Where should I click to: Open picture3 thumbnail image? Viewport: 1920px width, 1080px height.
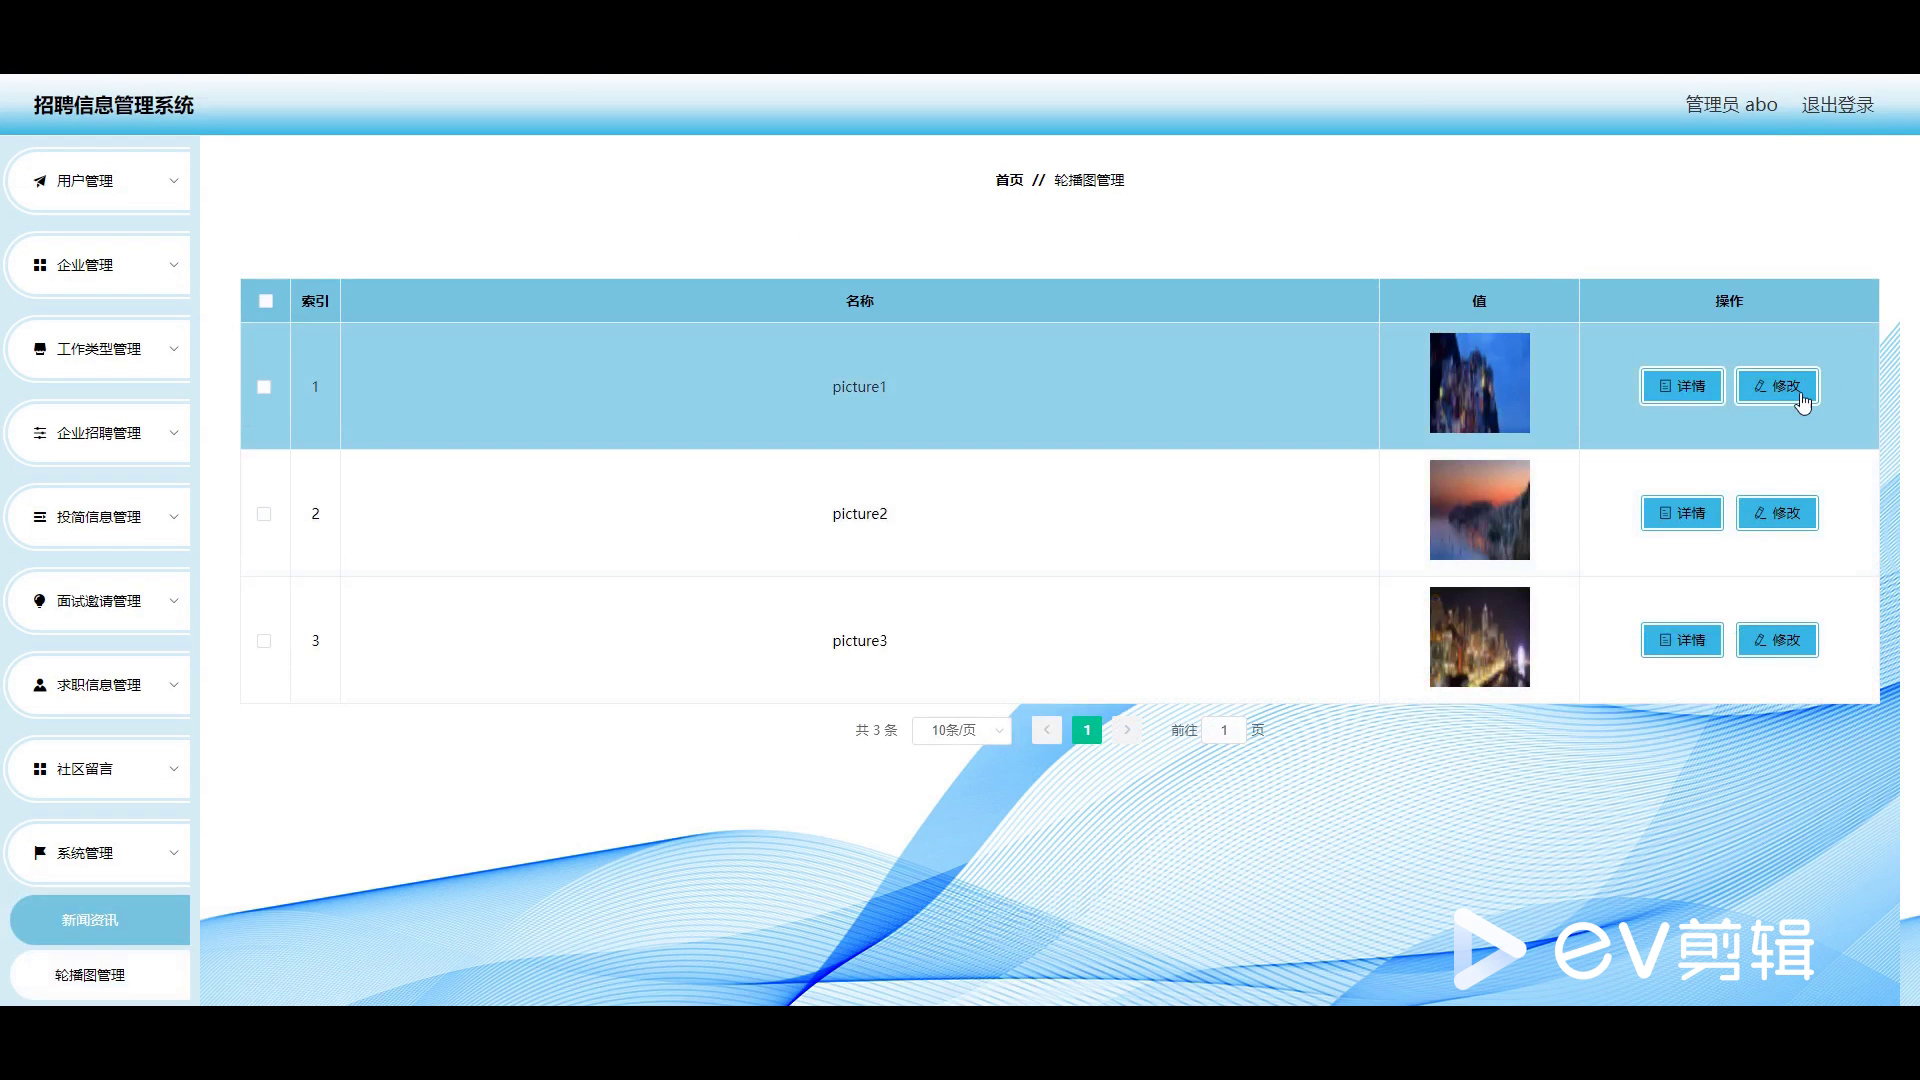[x=1480, y=637]
